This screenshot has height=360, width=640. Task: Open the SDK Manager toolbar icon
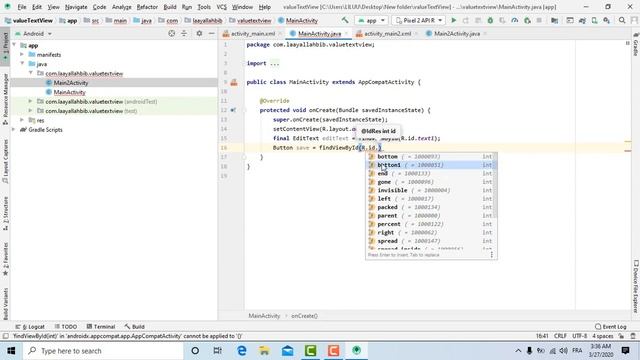607,20
